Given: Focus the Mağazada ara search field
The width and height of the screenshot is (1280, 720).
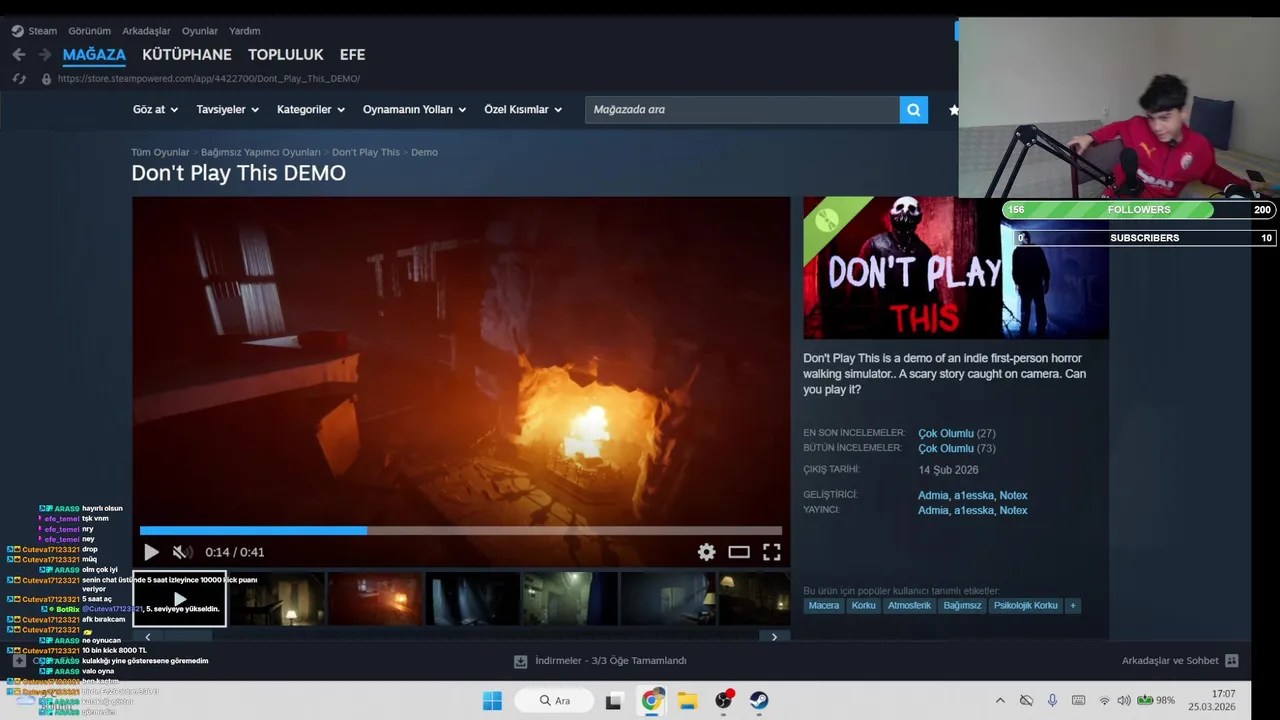Looking at the screenshot, I should click(742, 110).
